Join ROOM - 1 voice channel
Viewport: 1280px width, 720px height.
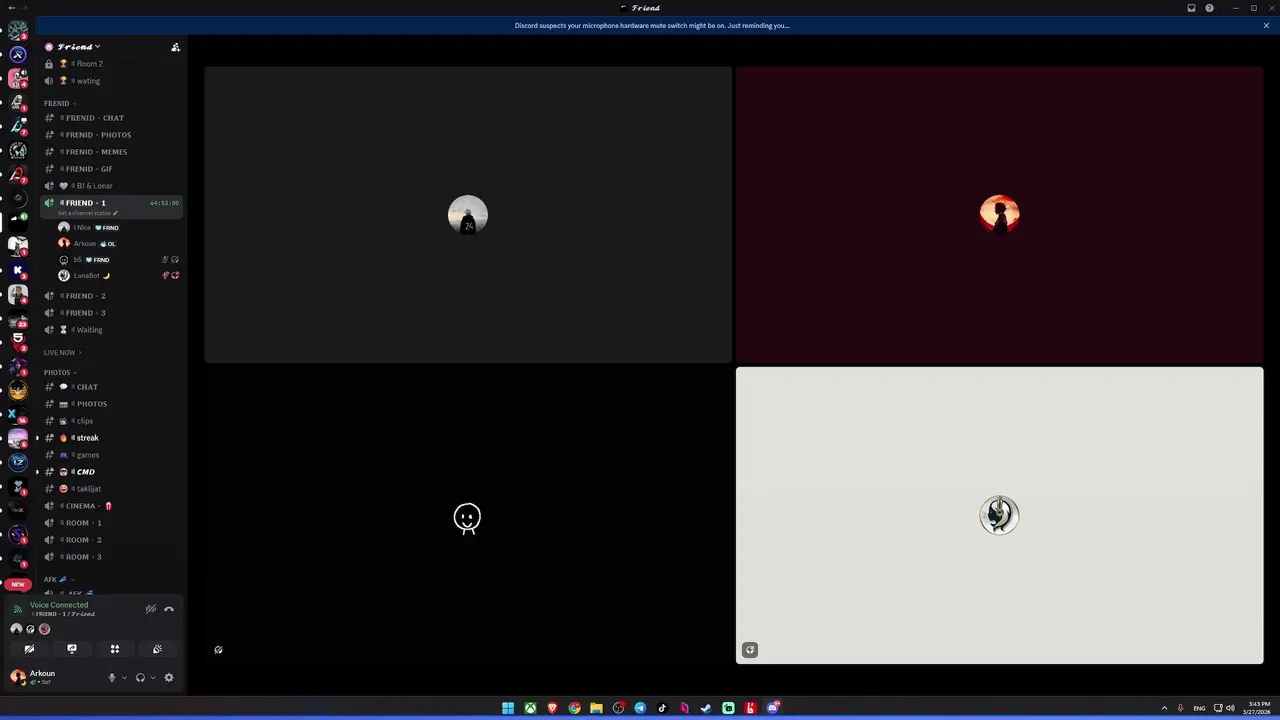coord(111,523)
